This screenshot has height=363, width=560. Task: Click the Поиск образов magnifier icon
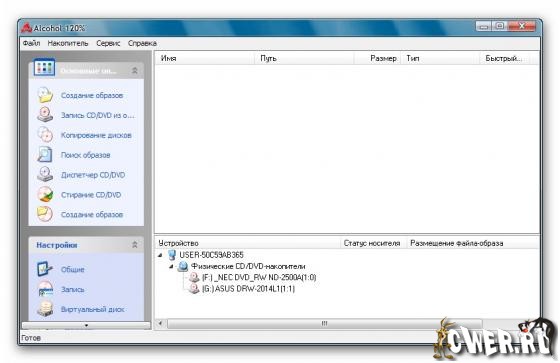[45, 155]
